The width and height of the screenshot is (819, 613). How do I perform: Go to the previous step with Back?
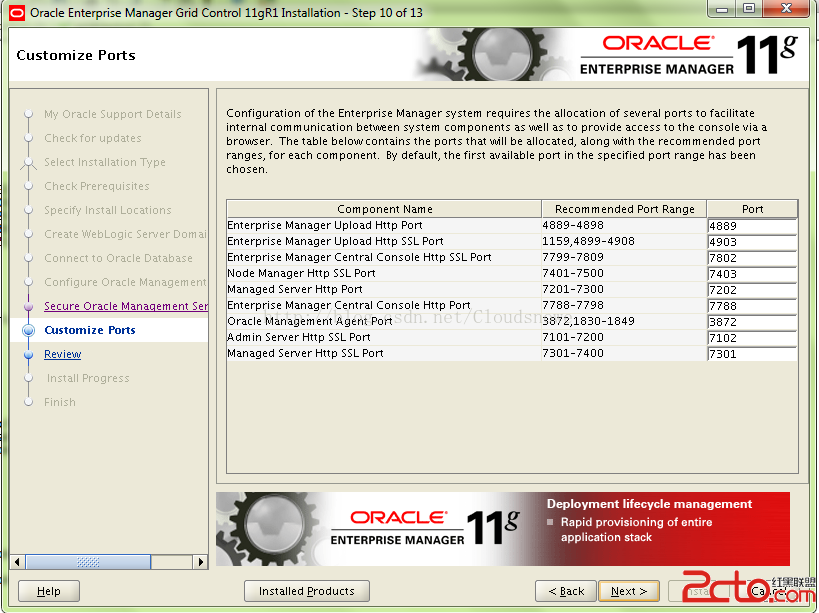click(x=566, y=591)
